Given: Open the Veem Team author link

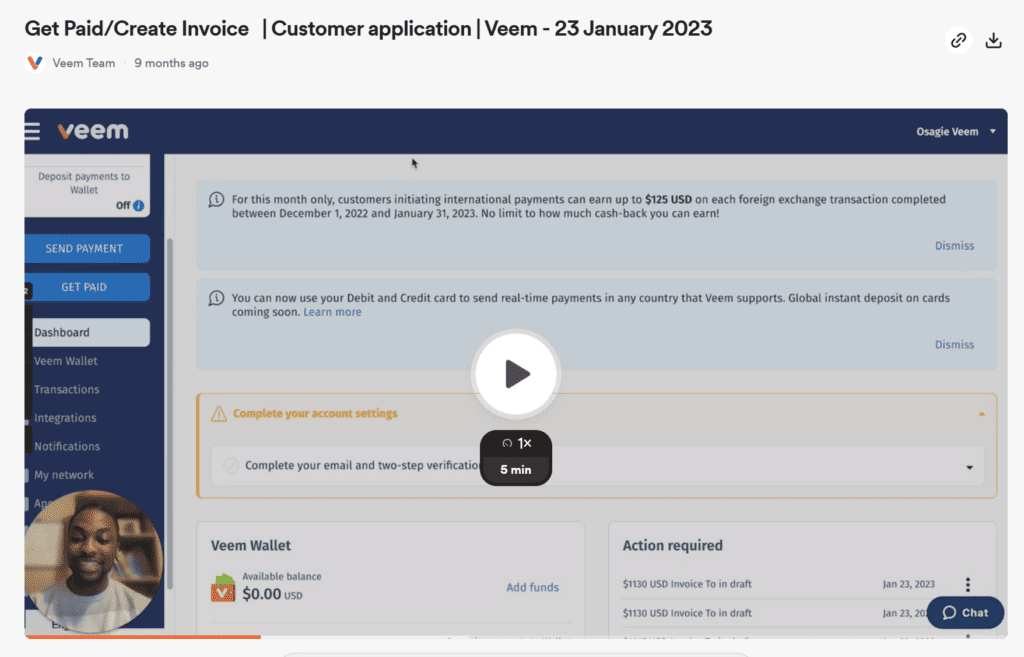Looking at the screenshot, I should coord(84,63).
